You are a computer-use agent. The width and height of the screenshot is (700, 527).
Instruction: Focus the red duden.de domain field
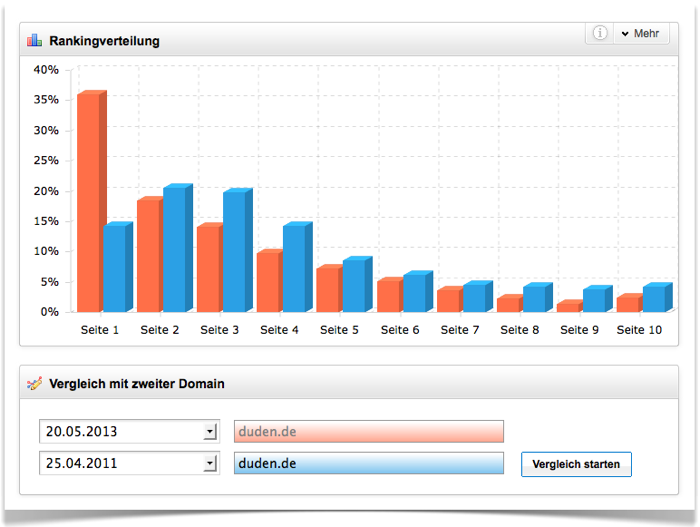pyautogui.click(x=368, y=432)
